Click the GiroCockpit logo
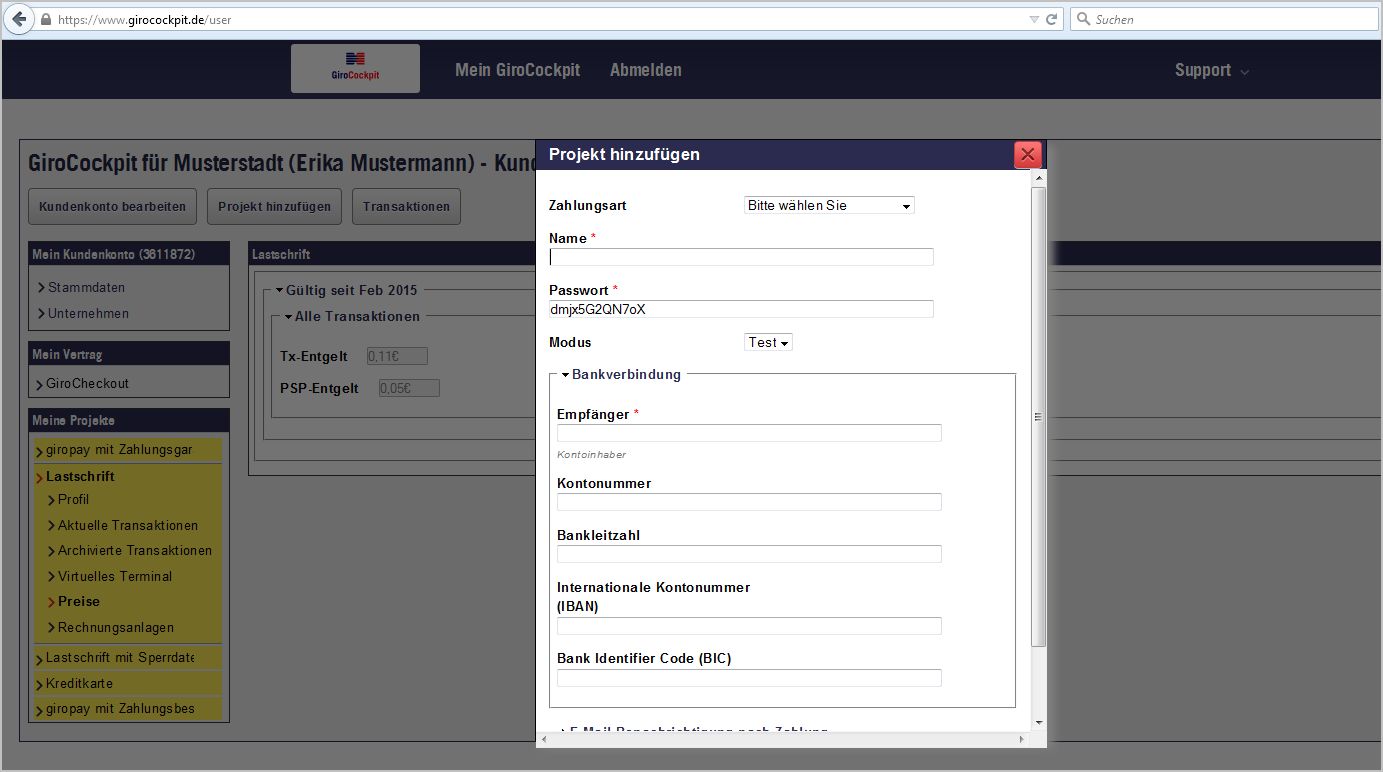The height and width of the screenshot is (772, 1383). [355, 69]
